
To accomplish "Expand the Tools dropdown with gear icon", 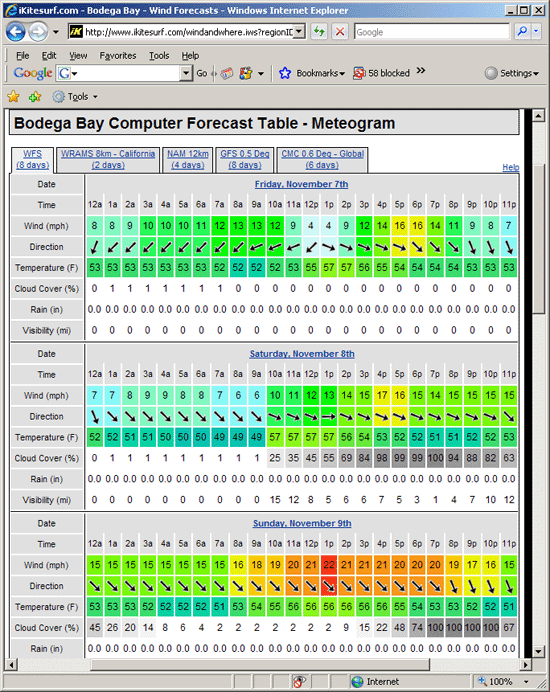I will [75, 96].
